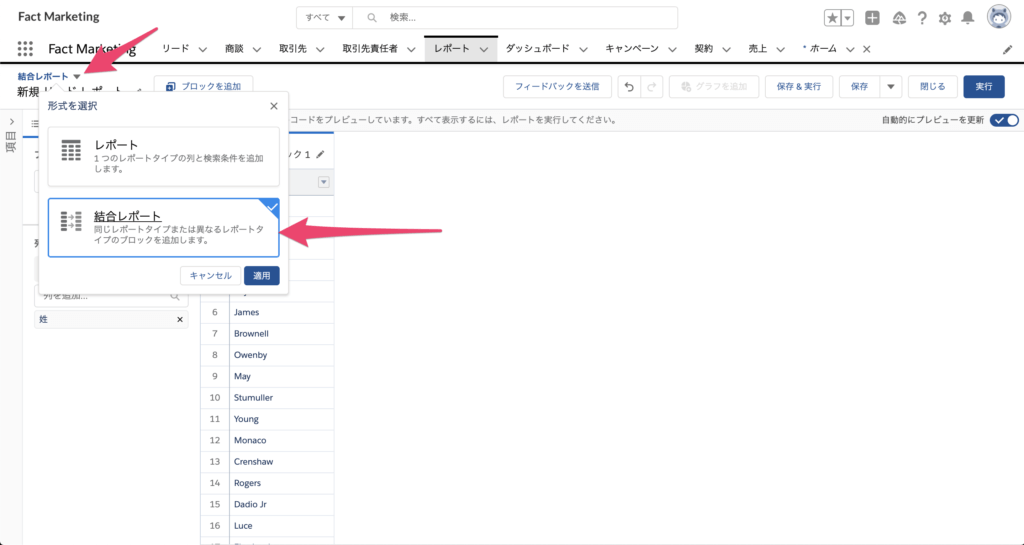Click the favorites star icon
This screenshot has width=1024, height=545.
[832, 18]
